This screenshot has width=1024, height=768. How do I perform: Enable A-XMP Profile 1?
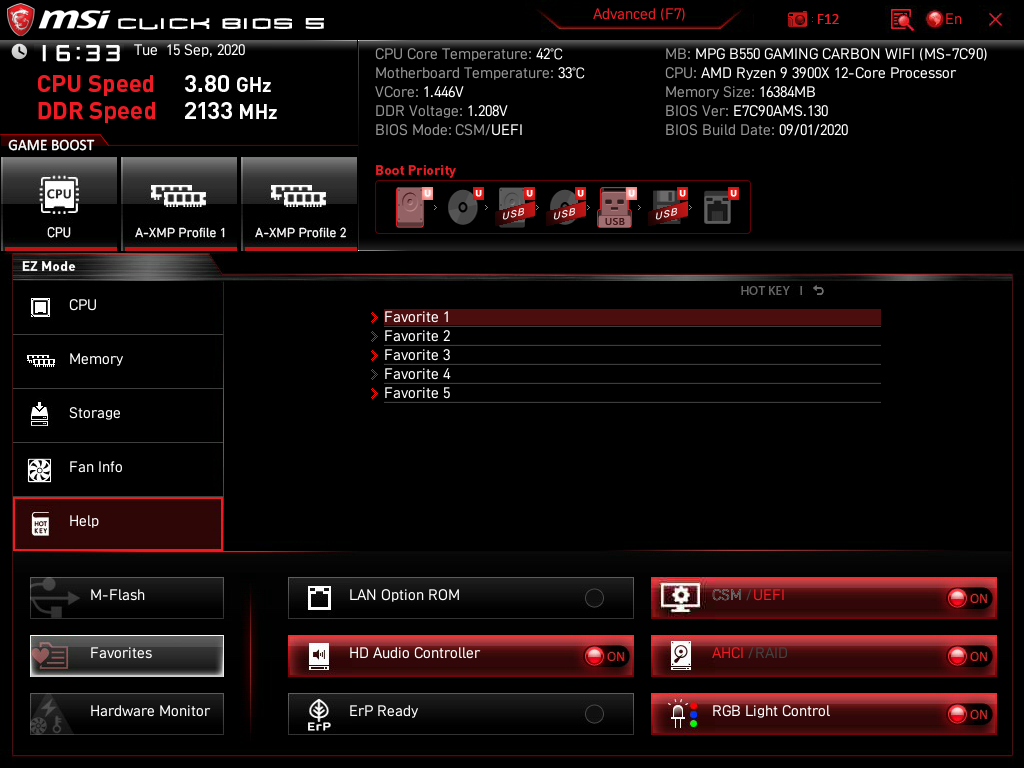pyautogui.click(x=180, y=204)
